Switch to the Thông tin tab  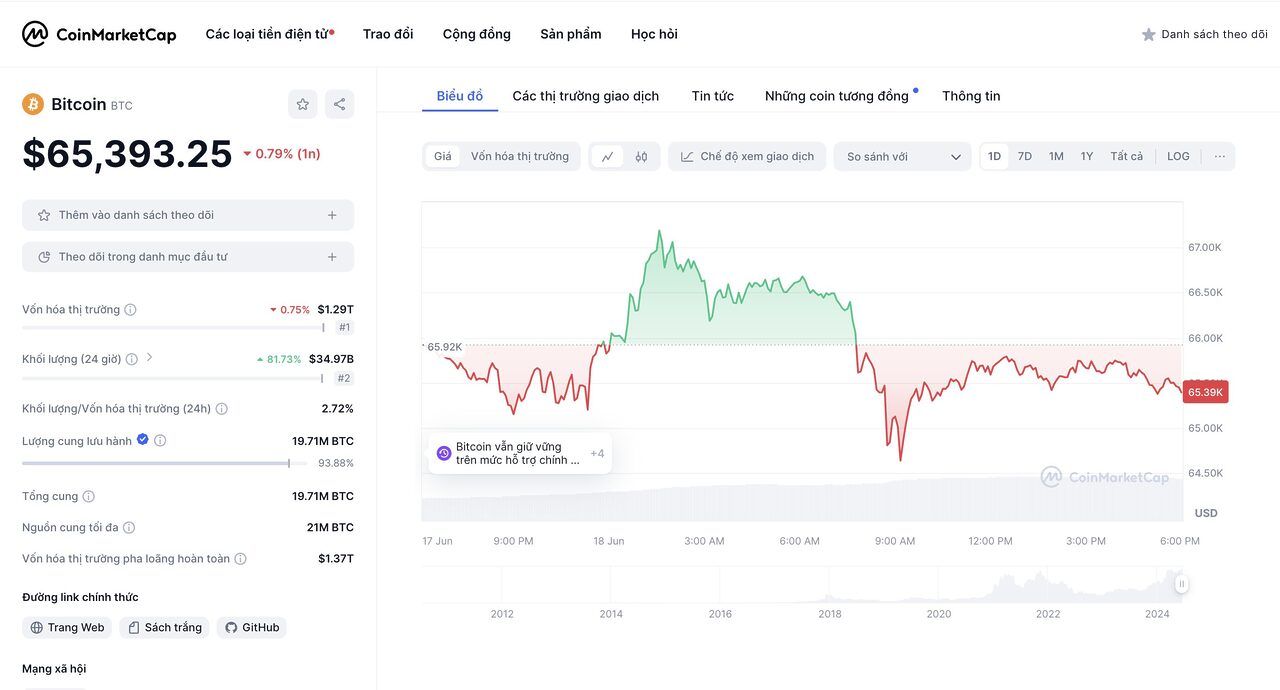click(971, 96)
